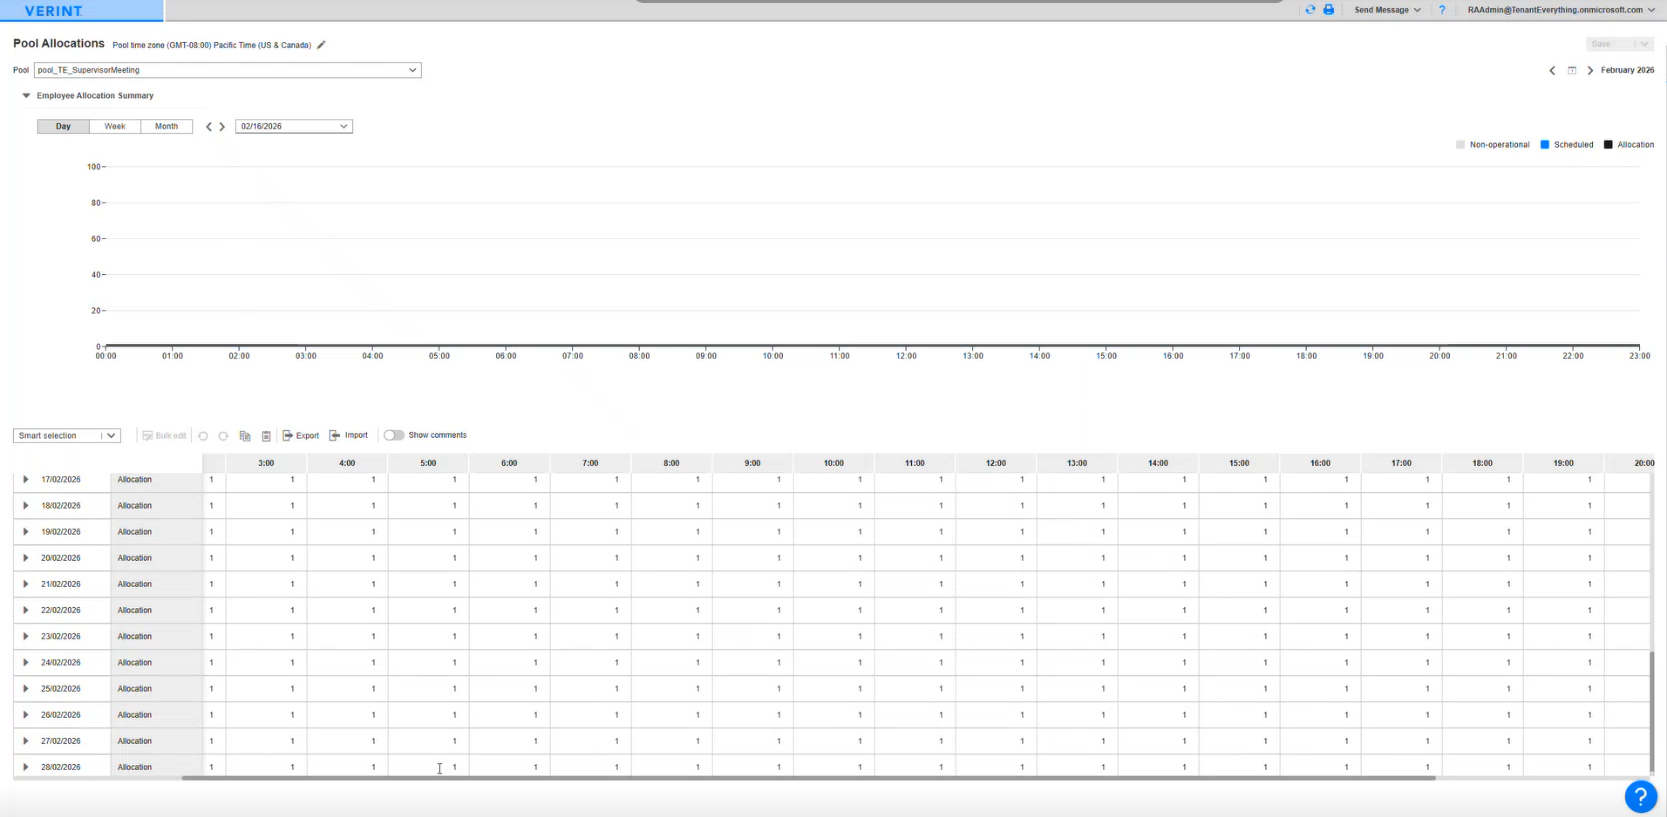Image resolution: width=1667 pixels, height=817 pixels.
Task: Select the 16:00 column header
Action: pyautogui.click(x=1320, y=463)
